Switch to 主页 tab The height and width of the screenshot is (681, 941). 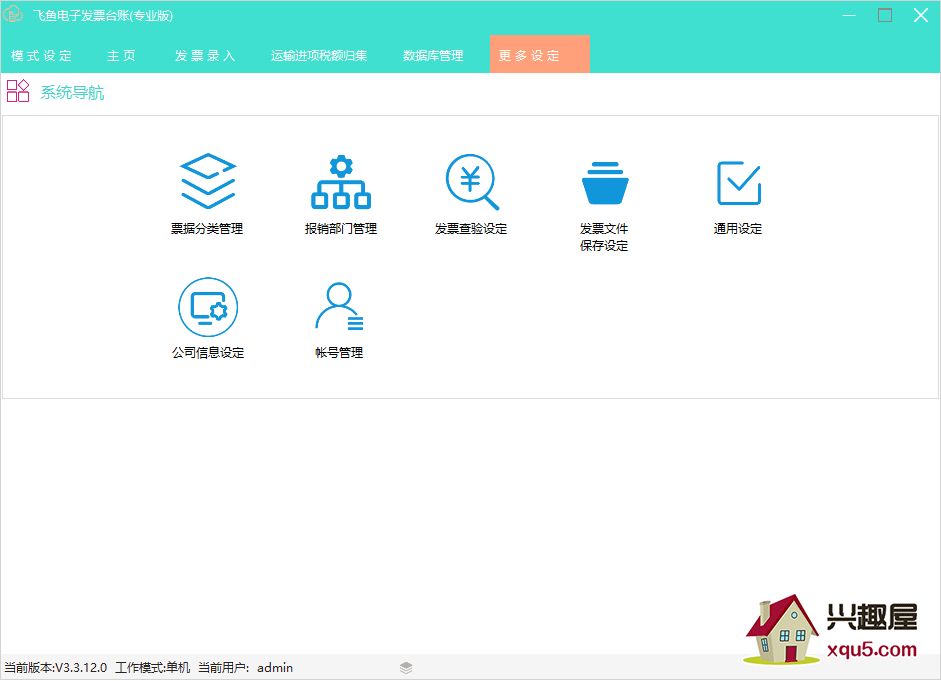pos(121,55)
